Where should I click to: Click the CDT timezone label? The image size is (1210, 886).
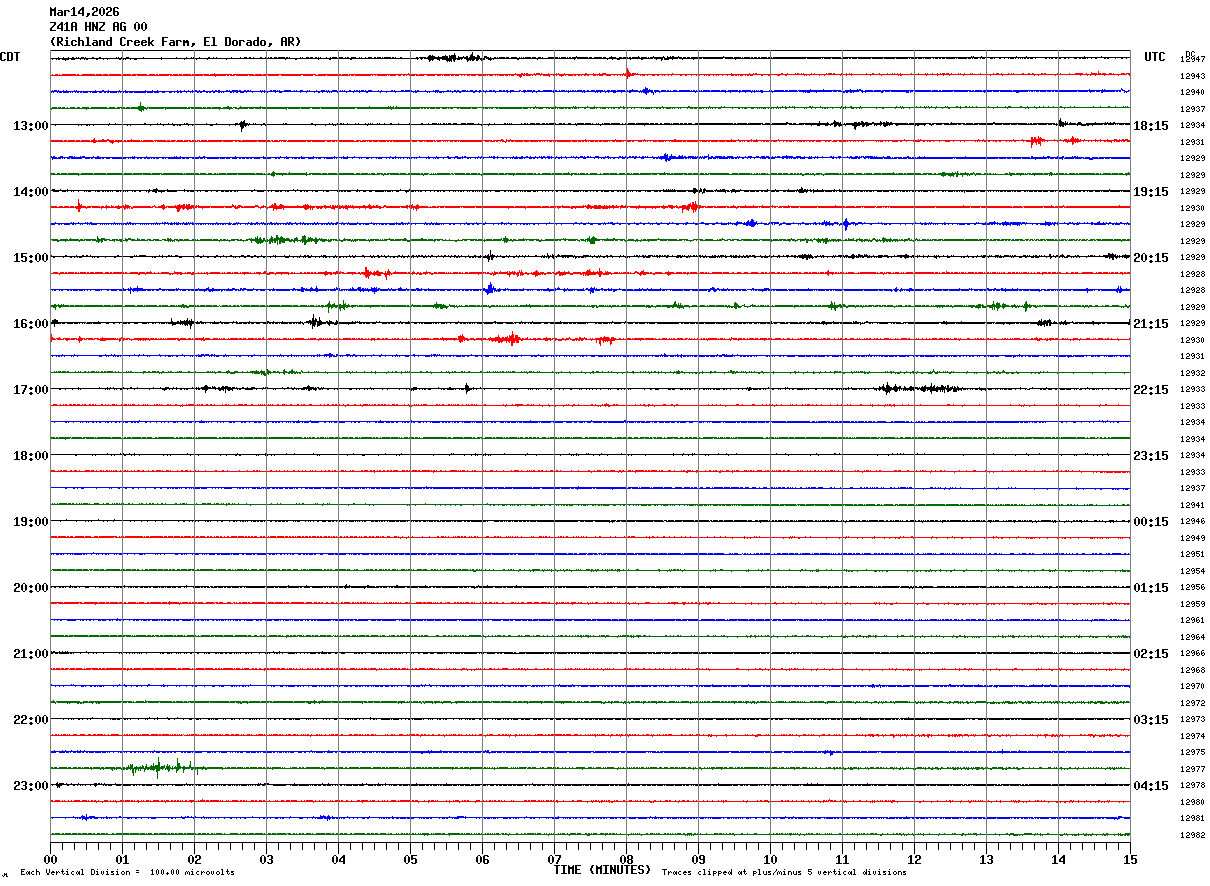(x=10, y=57)
